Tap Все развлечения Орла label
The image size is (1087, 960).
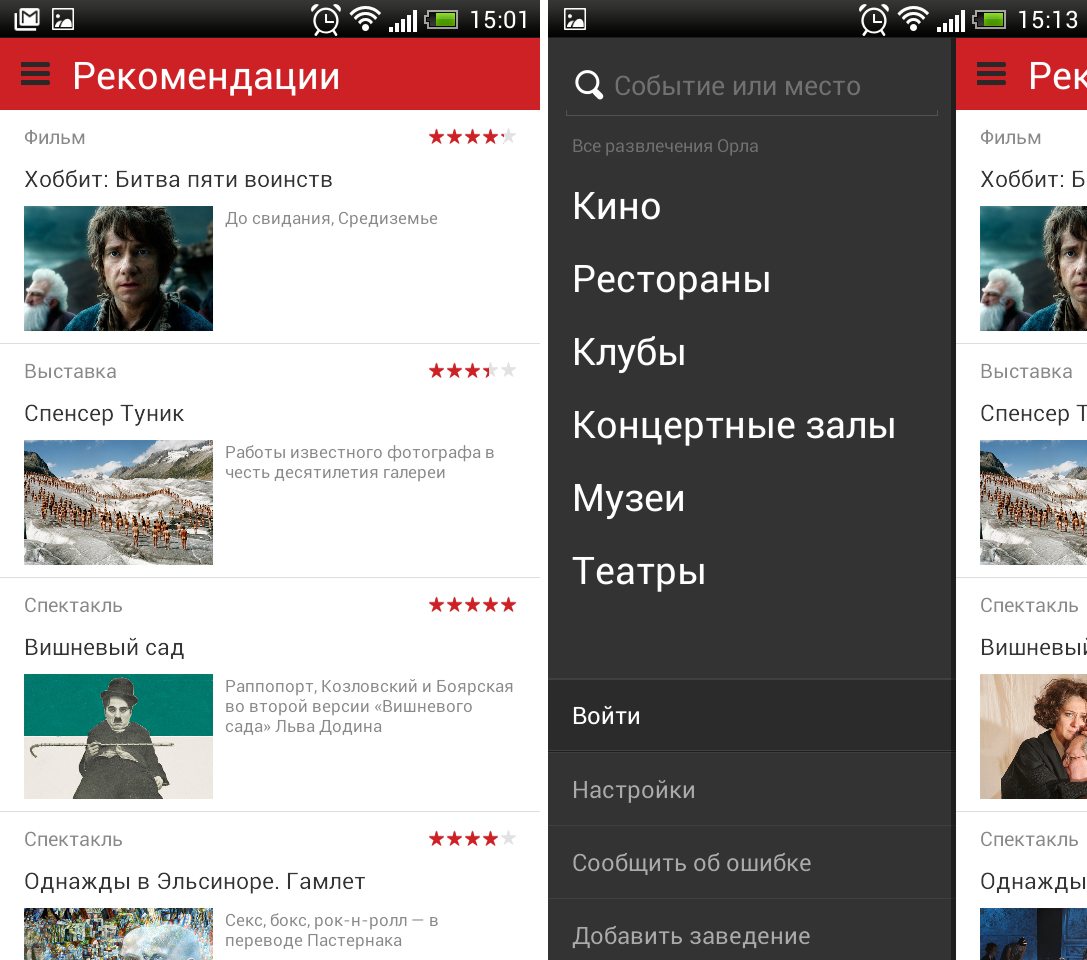click(x=665, y=146)
